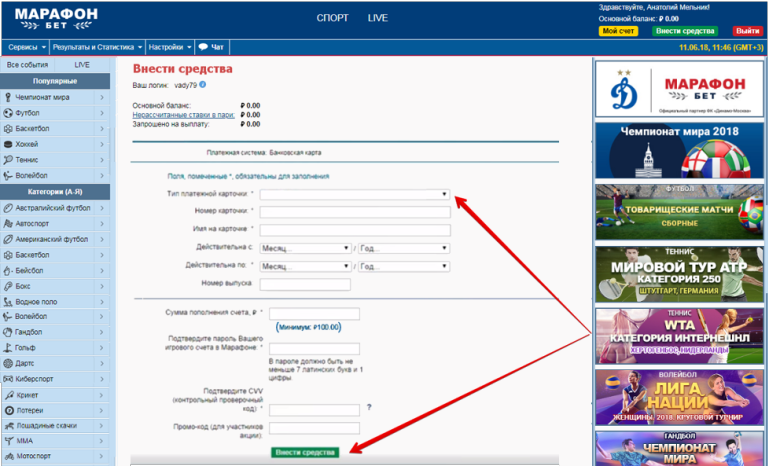Viewport: 768px width, 466px height.
Task: Click the yellow Мой счет button
Action: [618, 31]
